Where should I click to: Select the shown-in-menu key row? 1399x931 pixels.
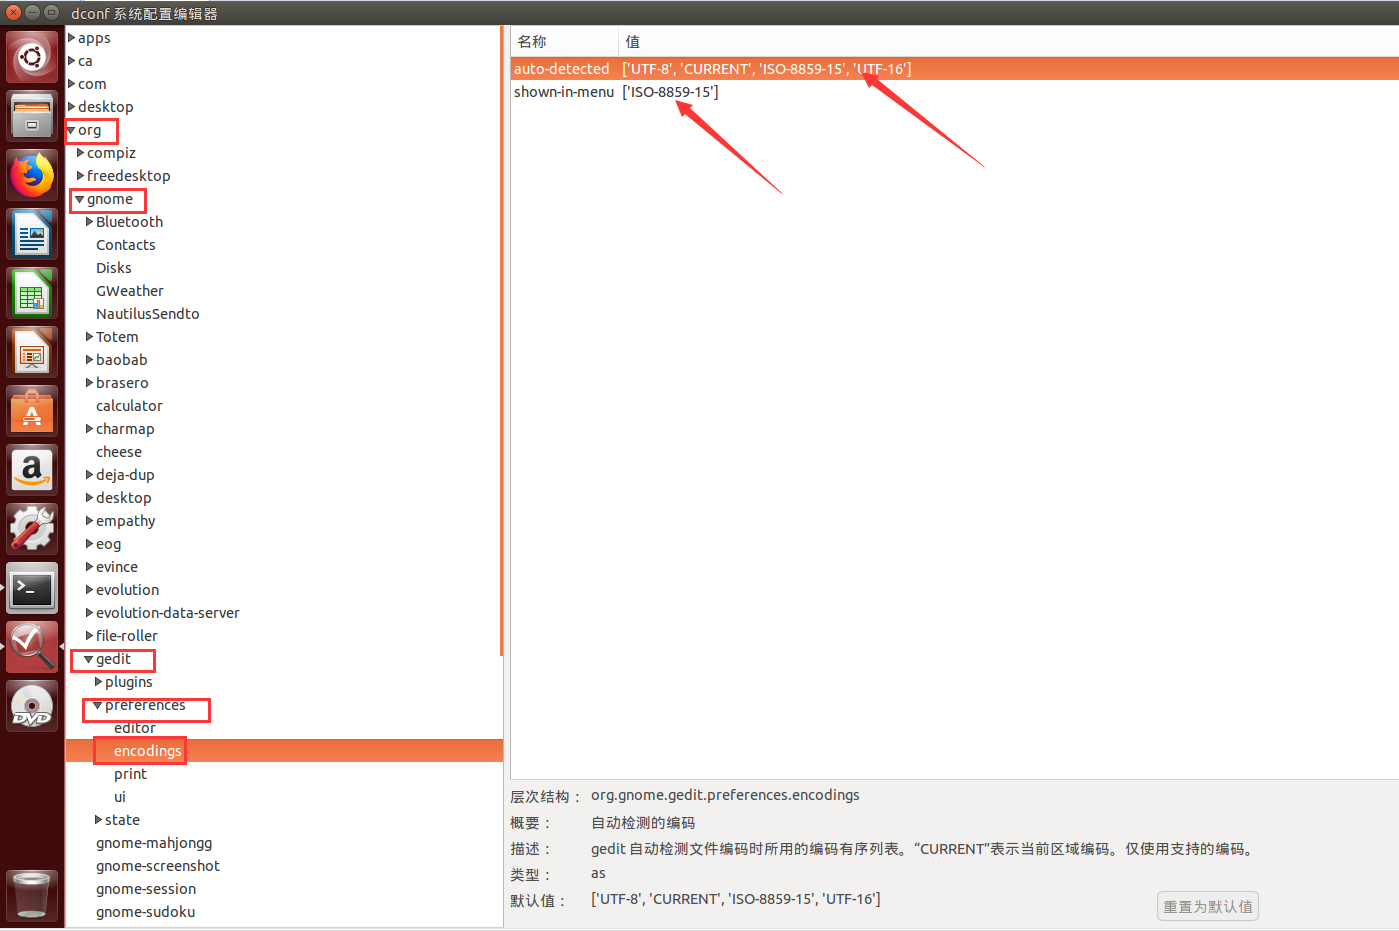point(700,91)
